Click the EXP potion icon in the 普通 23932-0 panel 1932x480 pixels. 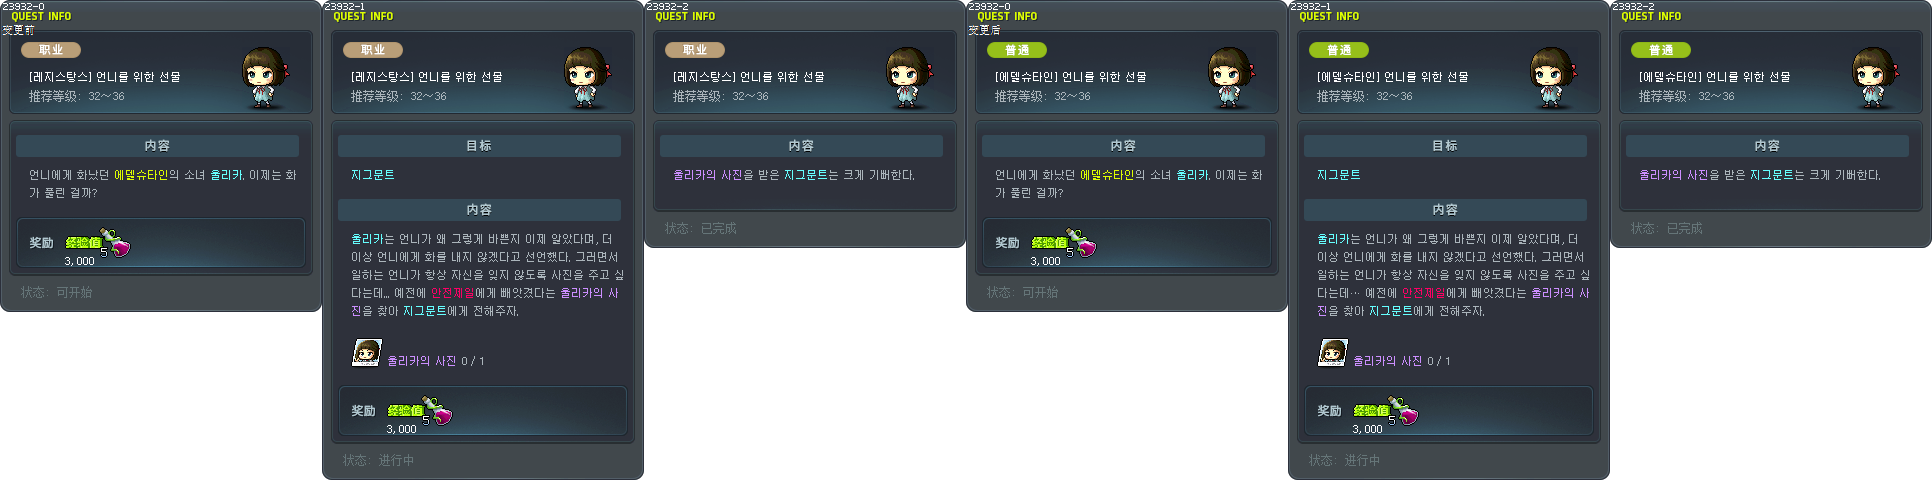[1081, 243]
